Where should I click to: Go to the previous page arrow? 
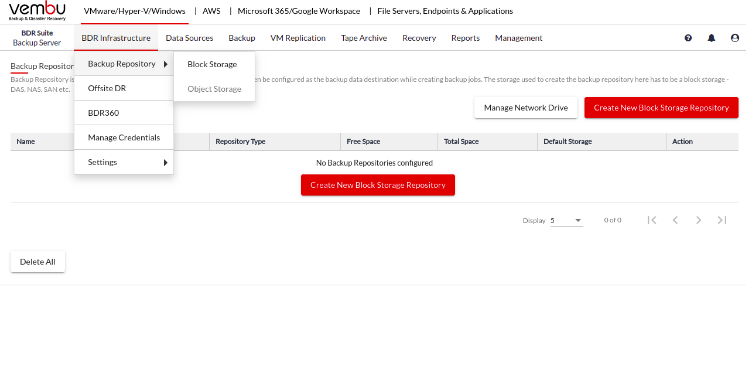coord(675,220)
